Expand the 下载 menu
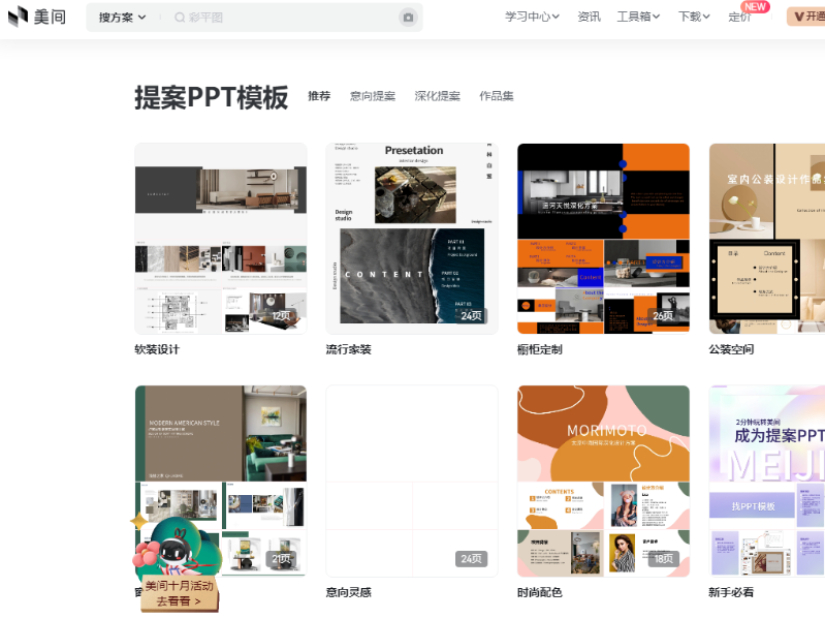 pos(694,17)
